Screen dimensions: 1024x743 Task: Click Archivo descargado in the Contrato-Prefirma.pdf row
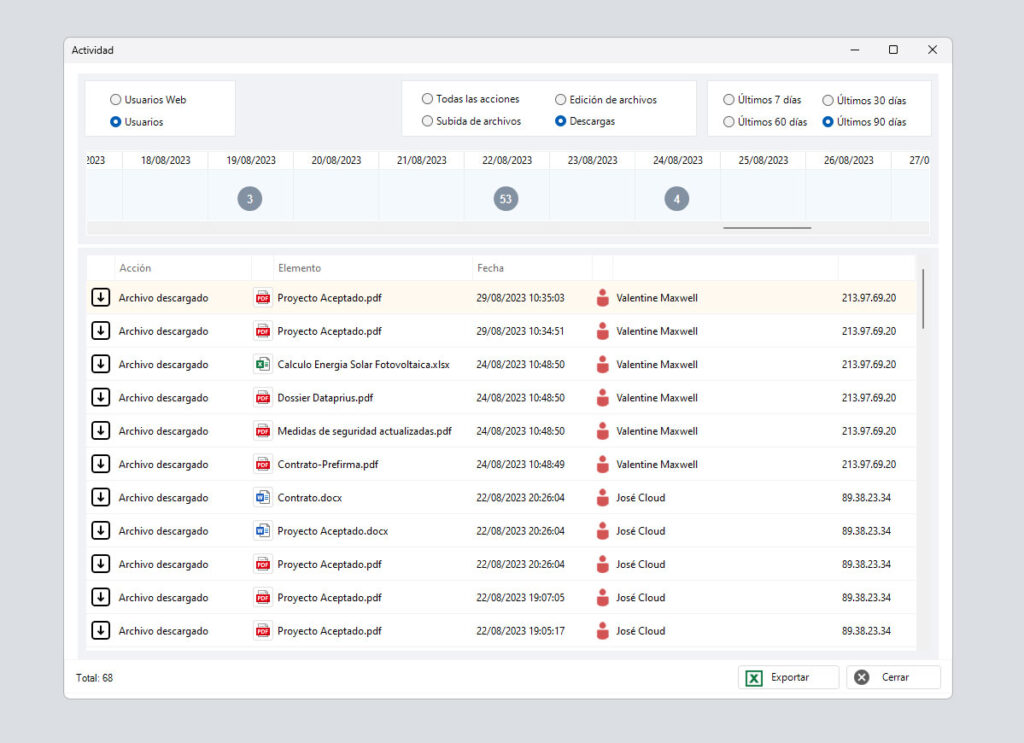point(163,464)
